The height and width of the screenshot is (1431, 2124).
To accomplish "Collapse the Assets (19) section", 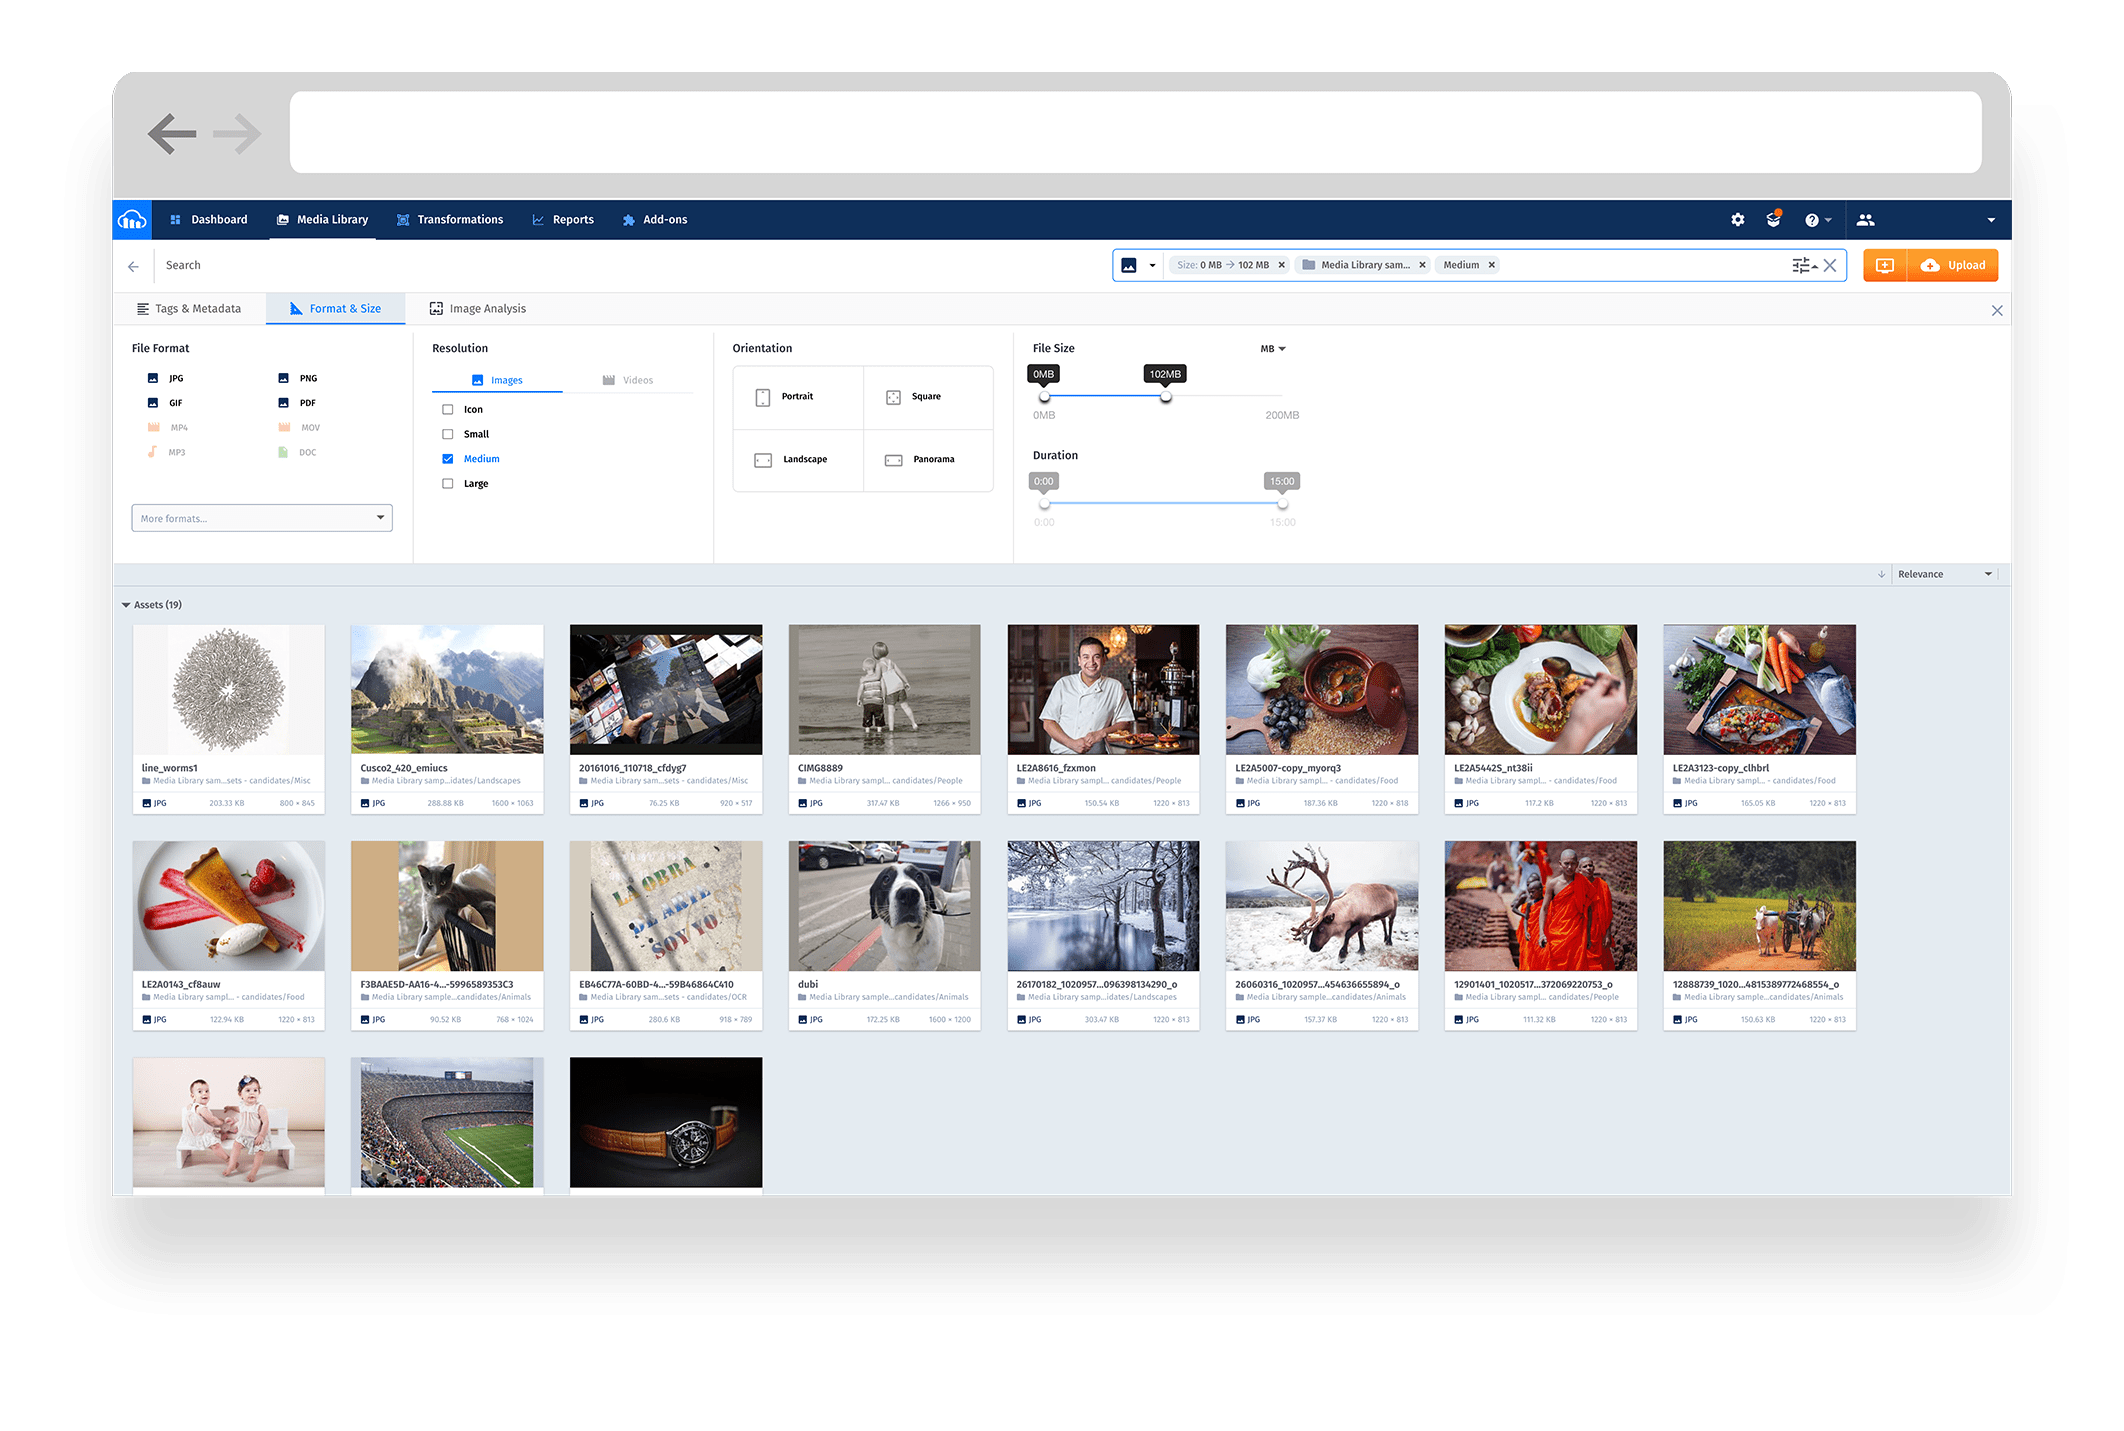I will coord(126,604).
